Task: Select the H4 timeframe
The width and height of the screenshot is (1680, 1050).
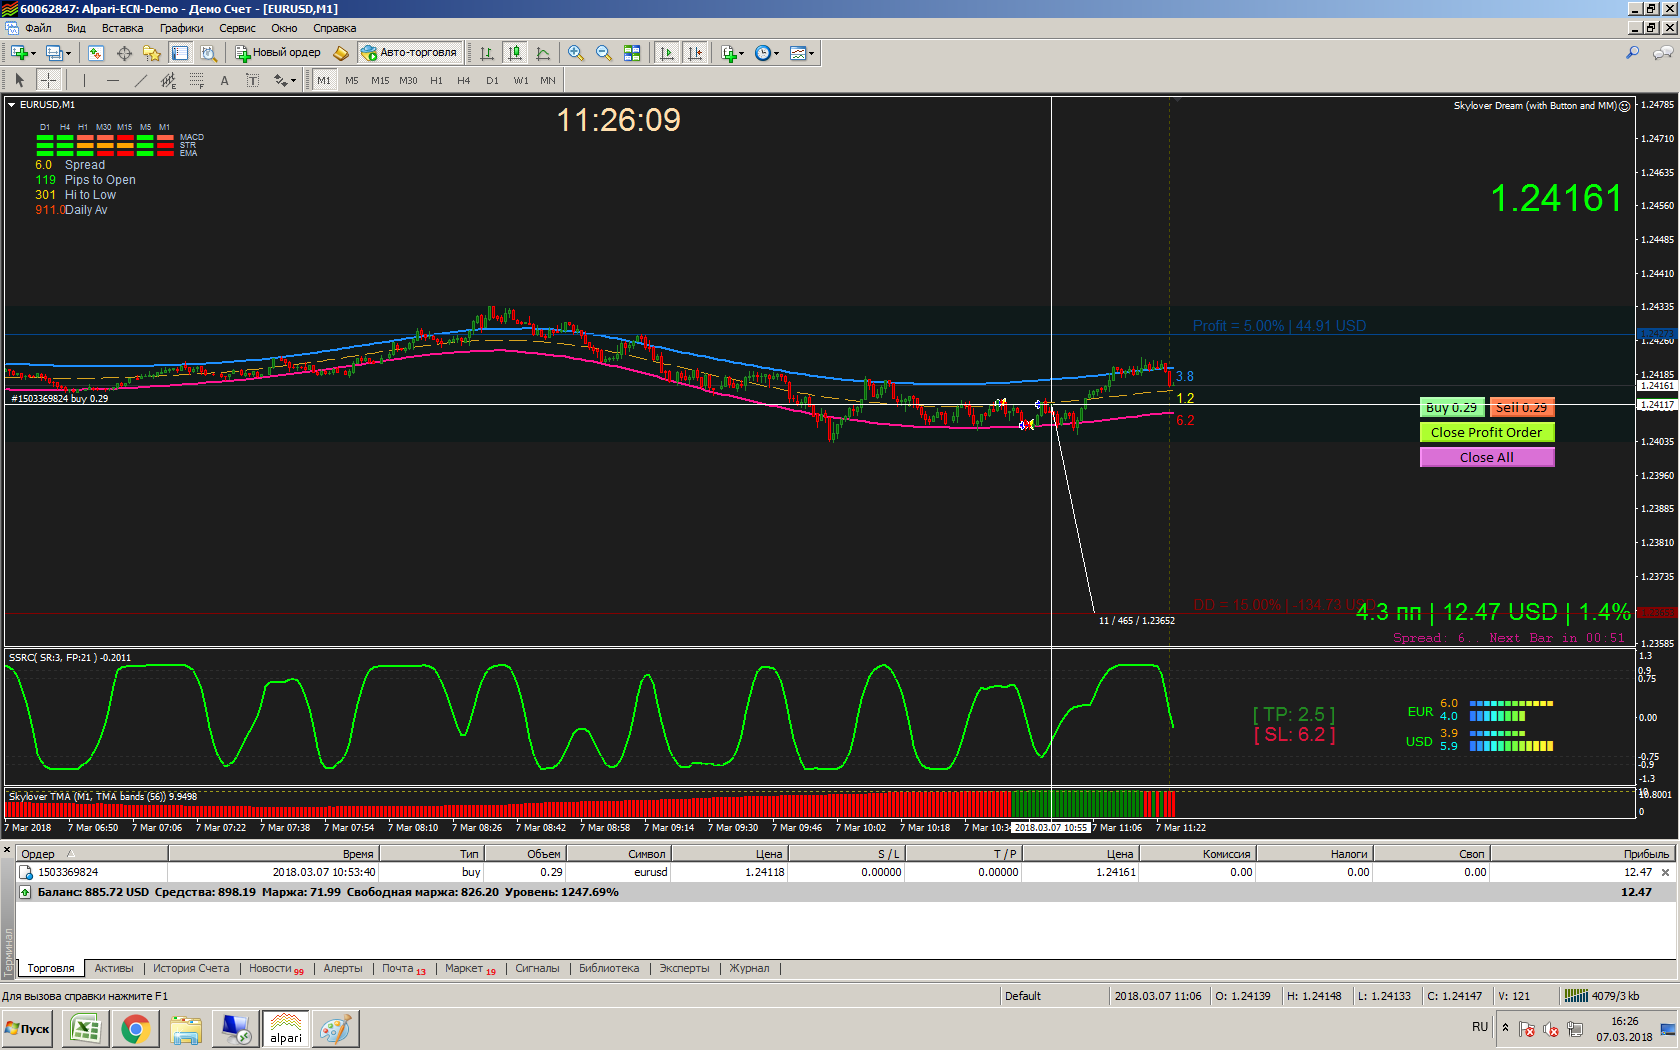Action: coord(464,80)
